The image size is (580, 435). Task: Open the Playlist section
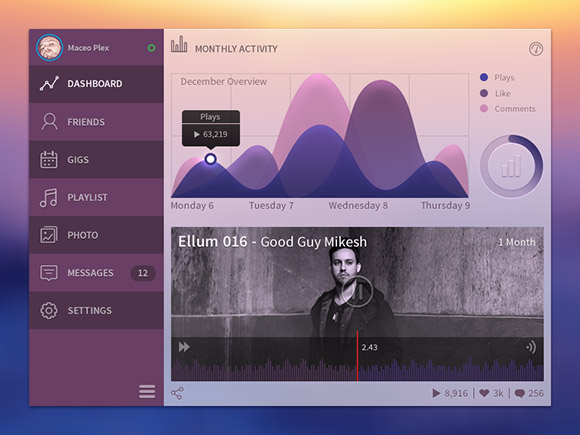coord(96,197)
